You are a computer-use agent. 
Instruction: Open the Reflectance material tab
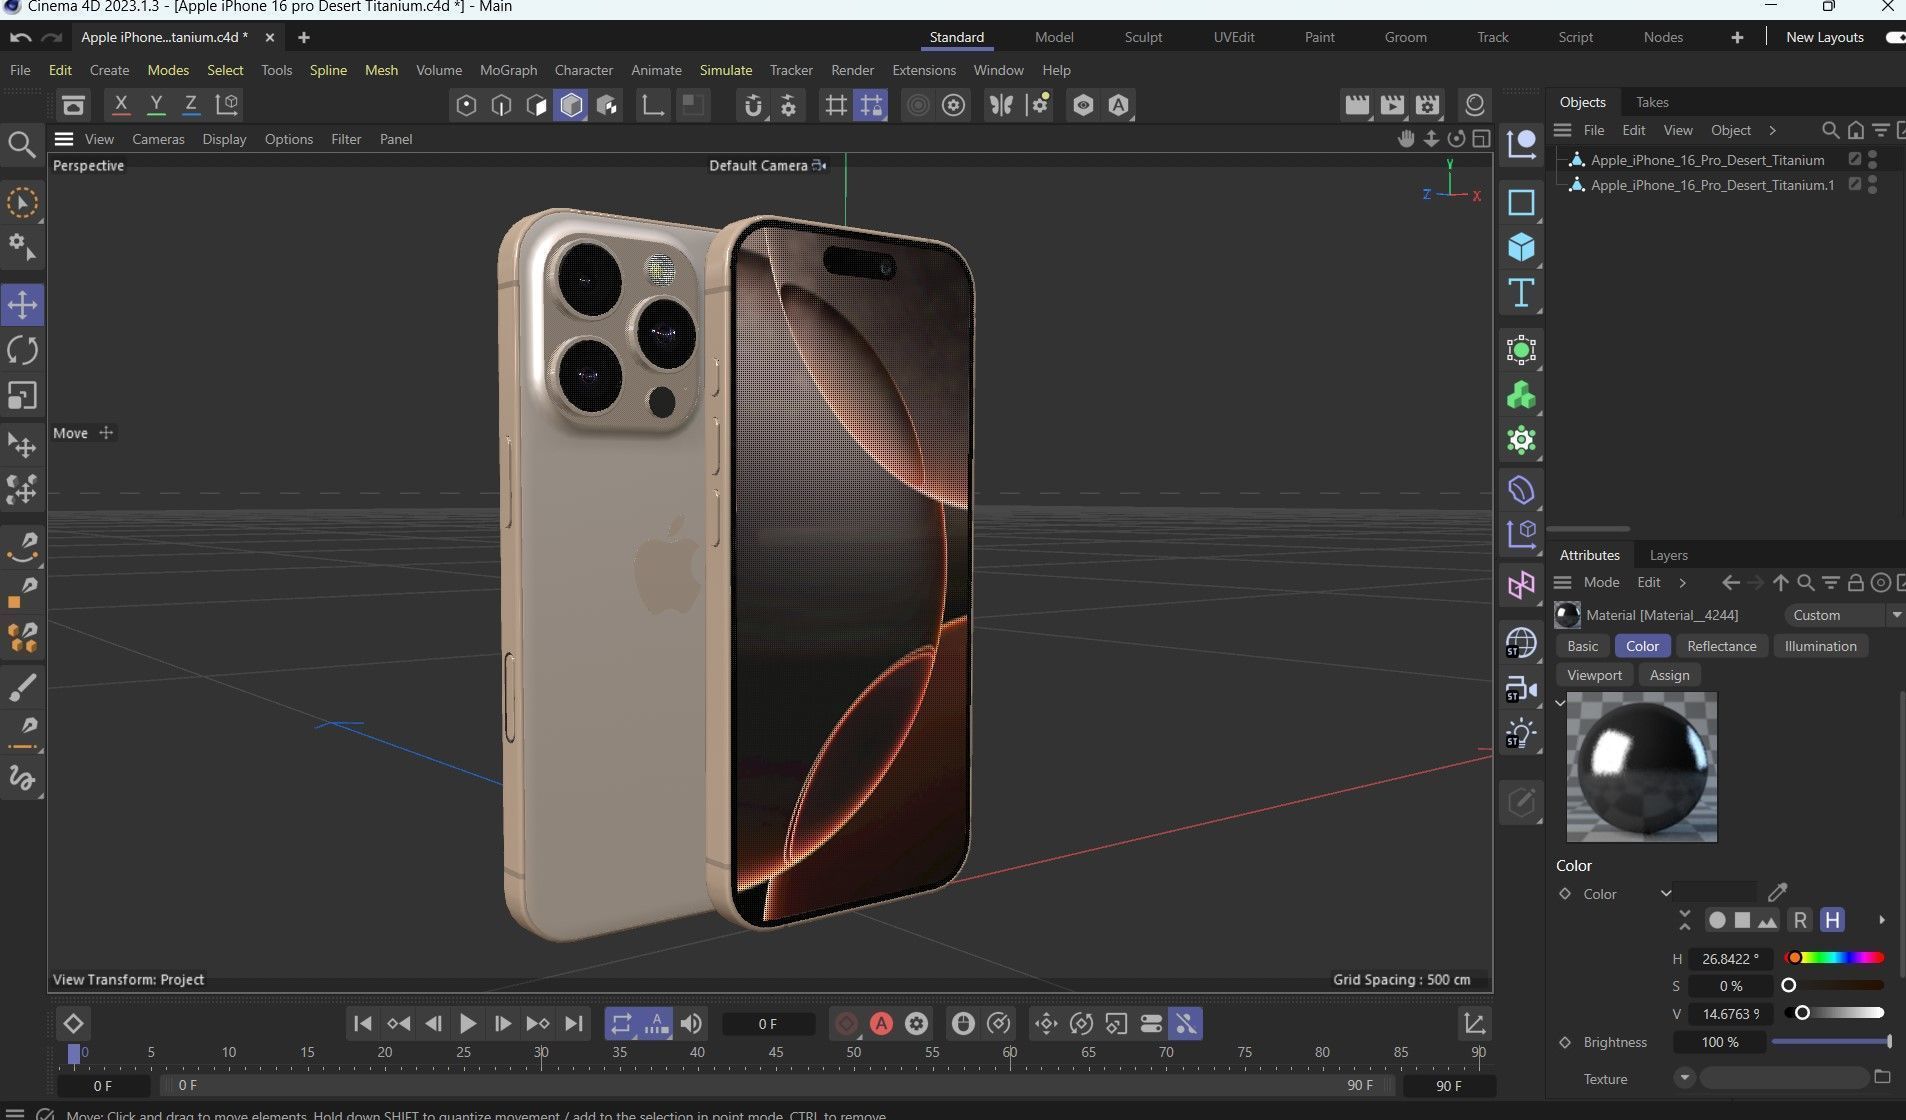[1721, 646]
